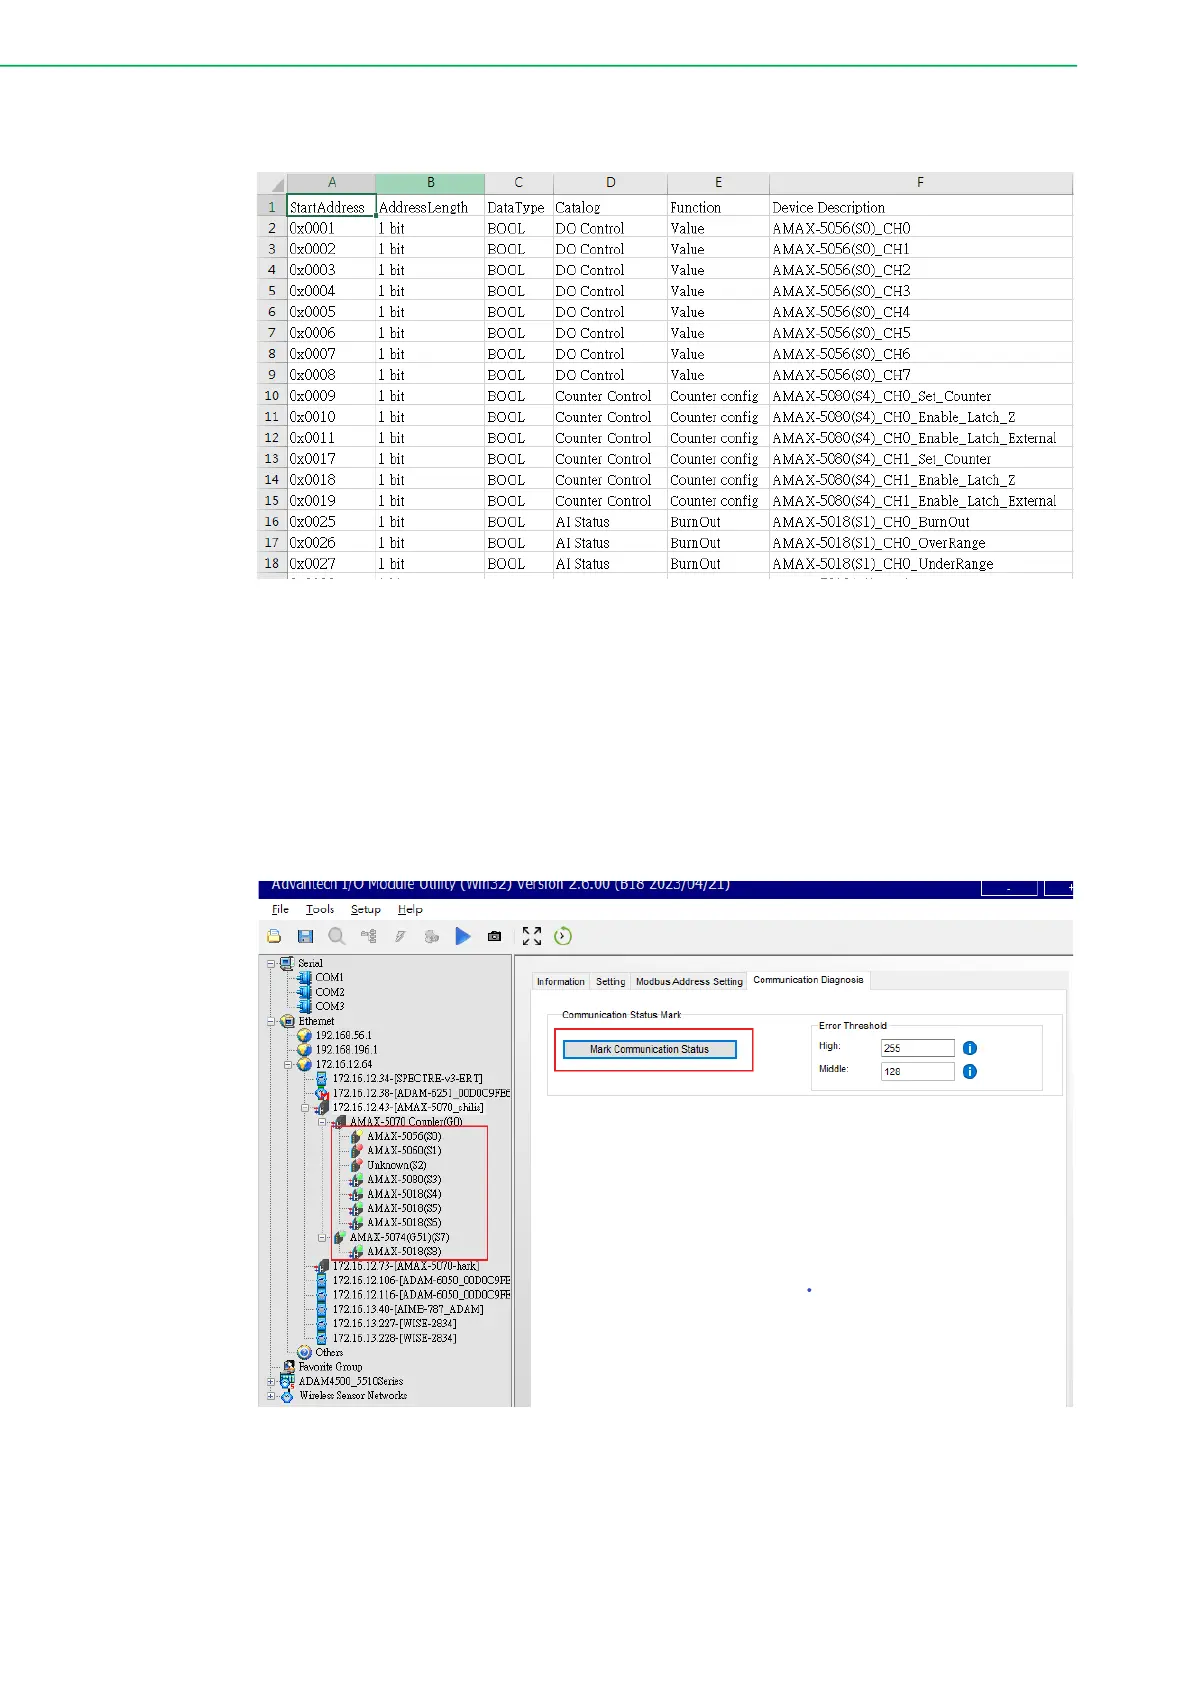This screenshot has height=1684, width=1191.
Task: Expand the ADAM4500_5510Series node
Action: click(x=271, y=1381)
